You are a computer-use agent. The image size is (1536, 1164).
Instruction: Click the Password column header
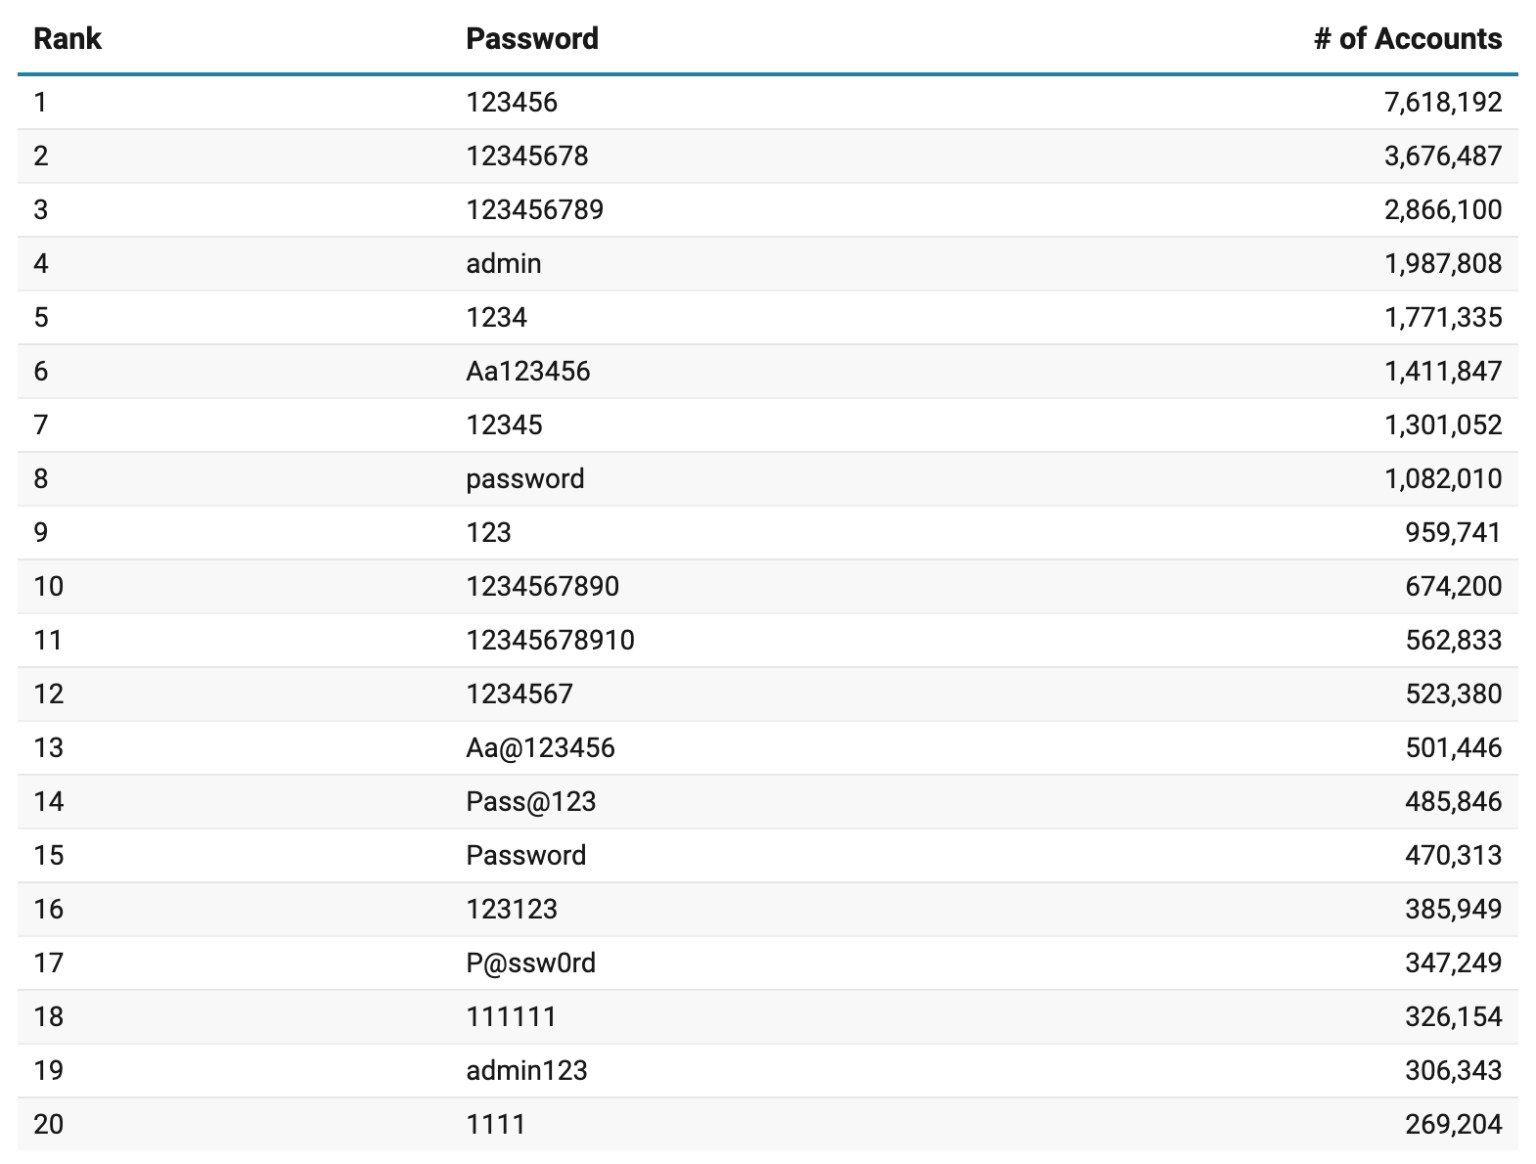532,39
